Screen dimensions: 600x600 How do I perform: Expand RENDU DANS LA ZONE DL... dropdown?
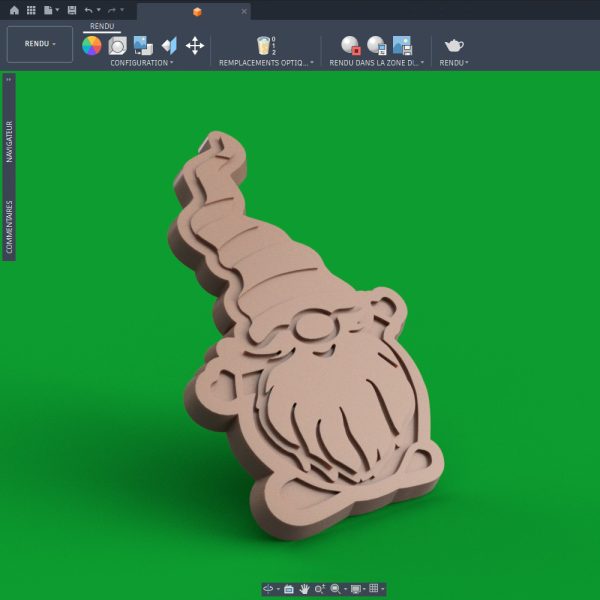click(377, 63)
